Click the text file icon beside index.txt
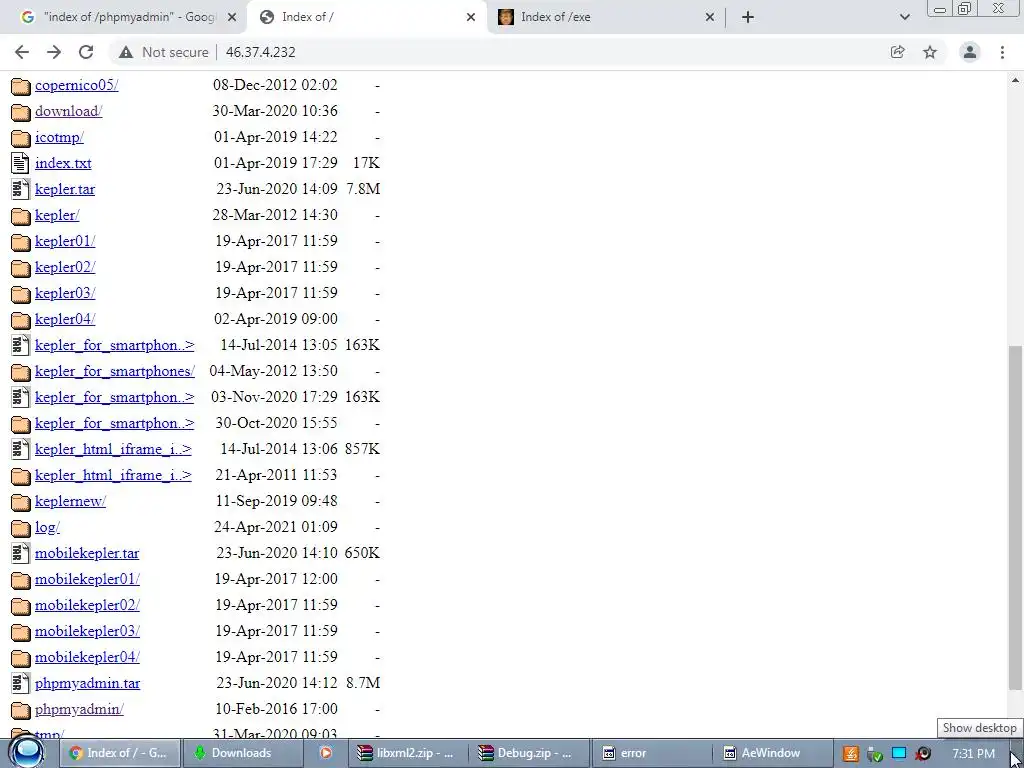The width and height of the screenshot is (1024, 768). tap(20, 163)
